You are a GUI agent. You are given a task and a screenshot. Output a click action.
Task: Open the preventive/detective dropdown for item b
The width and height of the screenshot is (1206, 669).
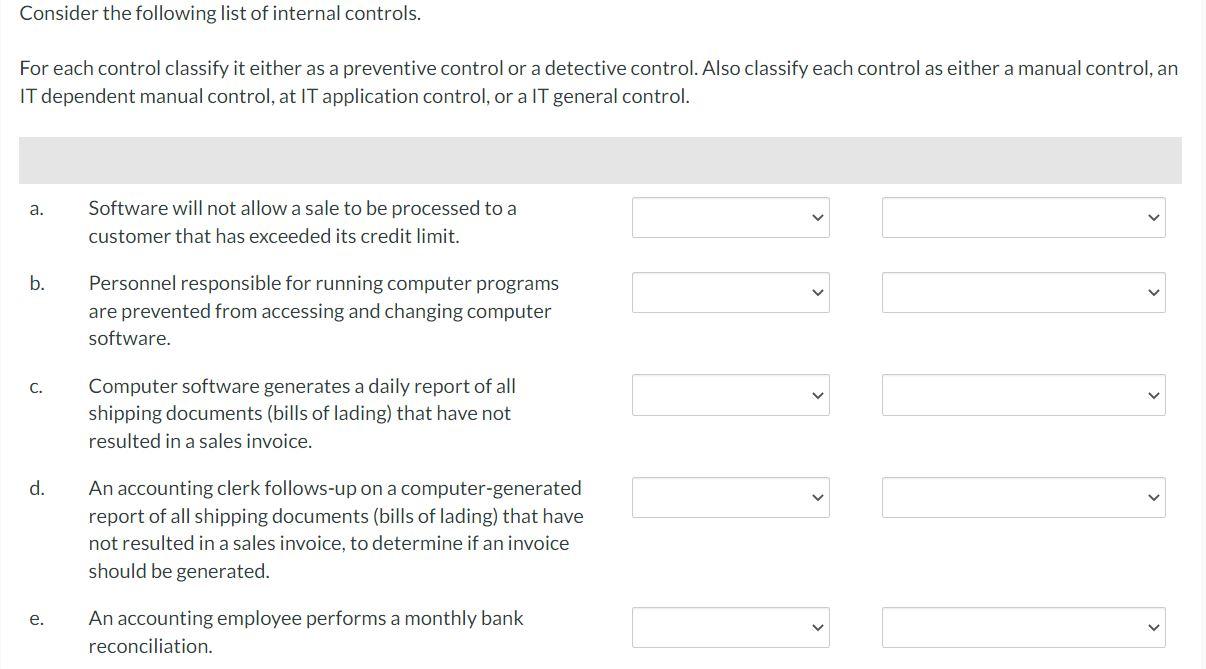730,292
